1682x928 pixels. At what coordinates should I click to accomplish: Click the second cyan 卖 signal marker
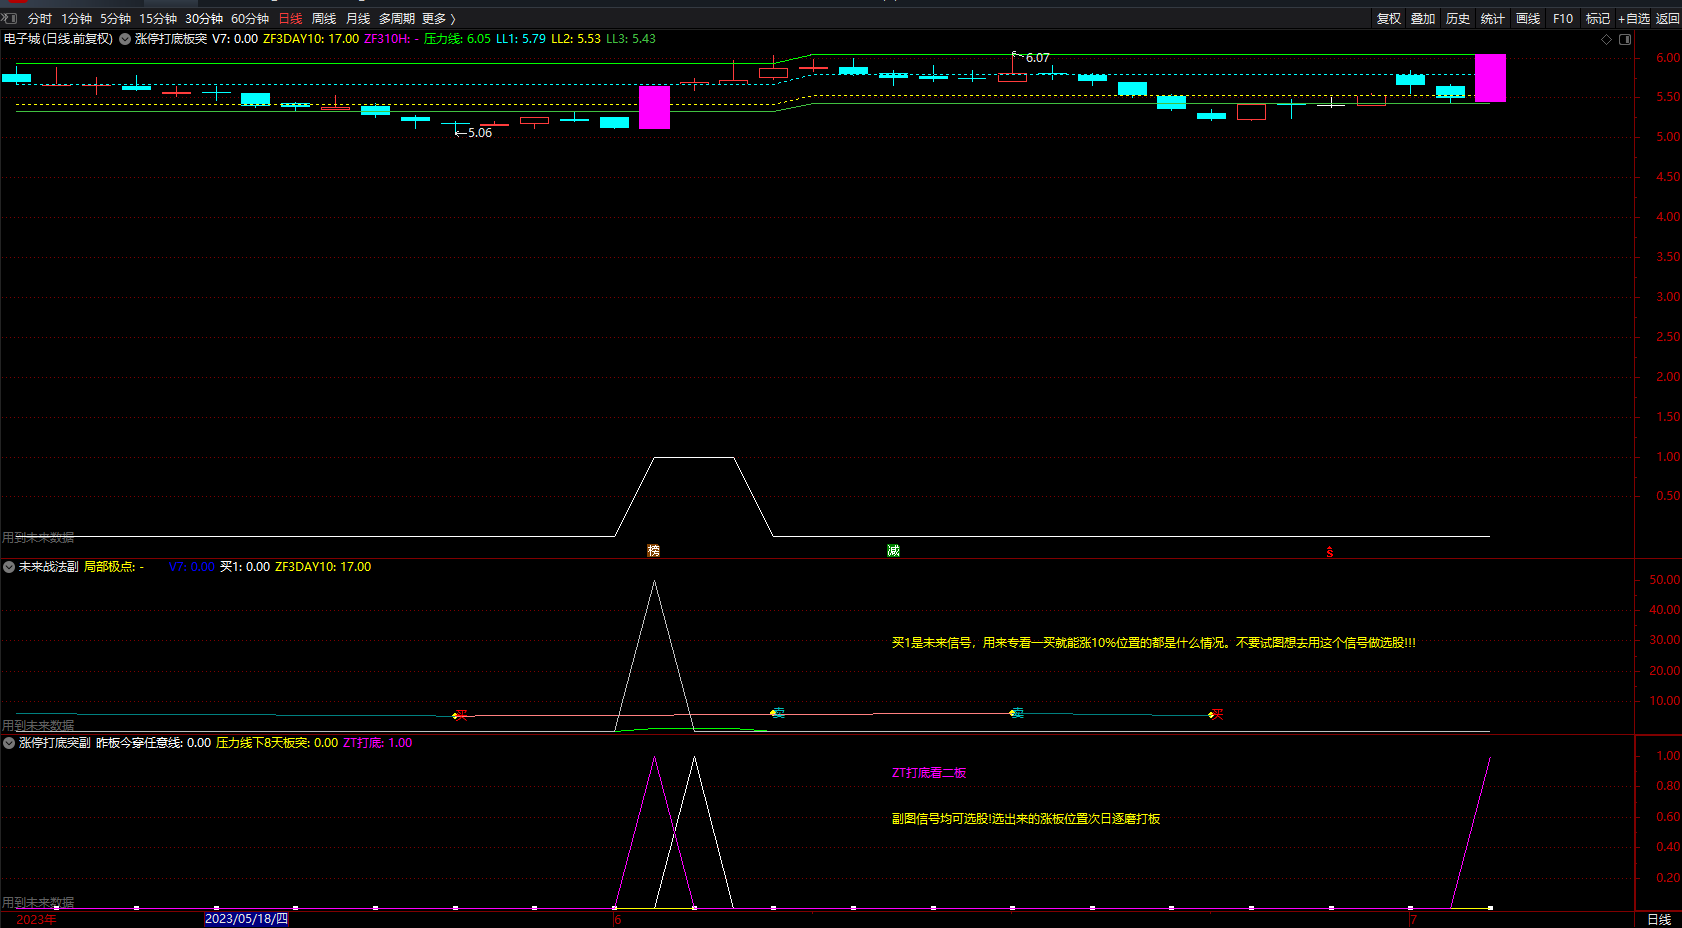click(1016, 713)
